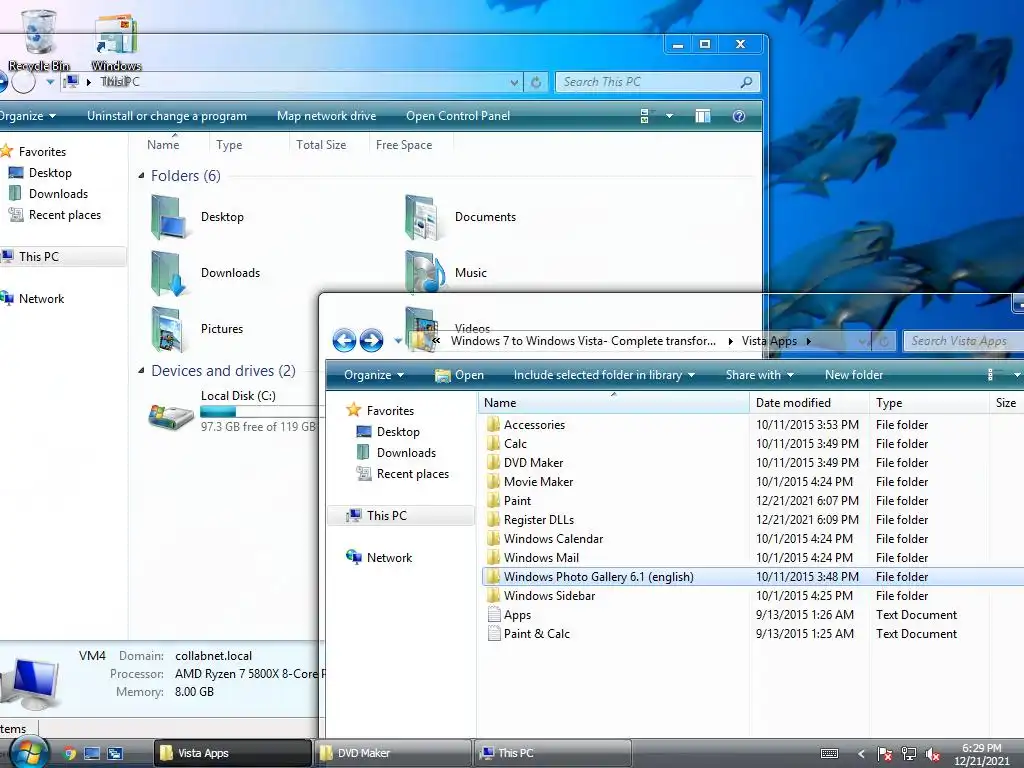This screenshot has width=1024, height=768.
Task: Click the search magnifier in Search This PC
Action: click(746, 82)
